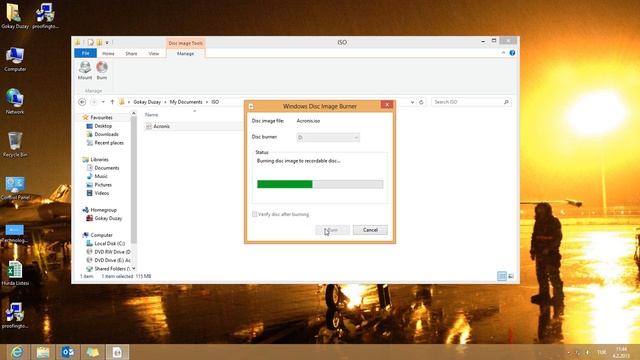Open Downloads under Favourites
Viewport: 640px width, 360px height.
point(106,134)
